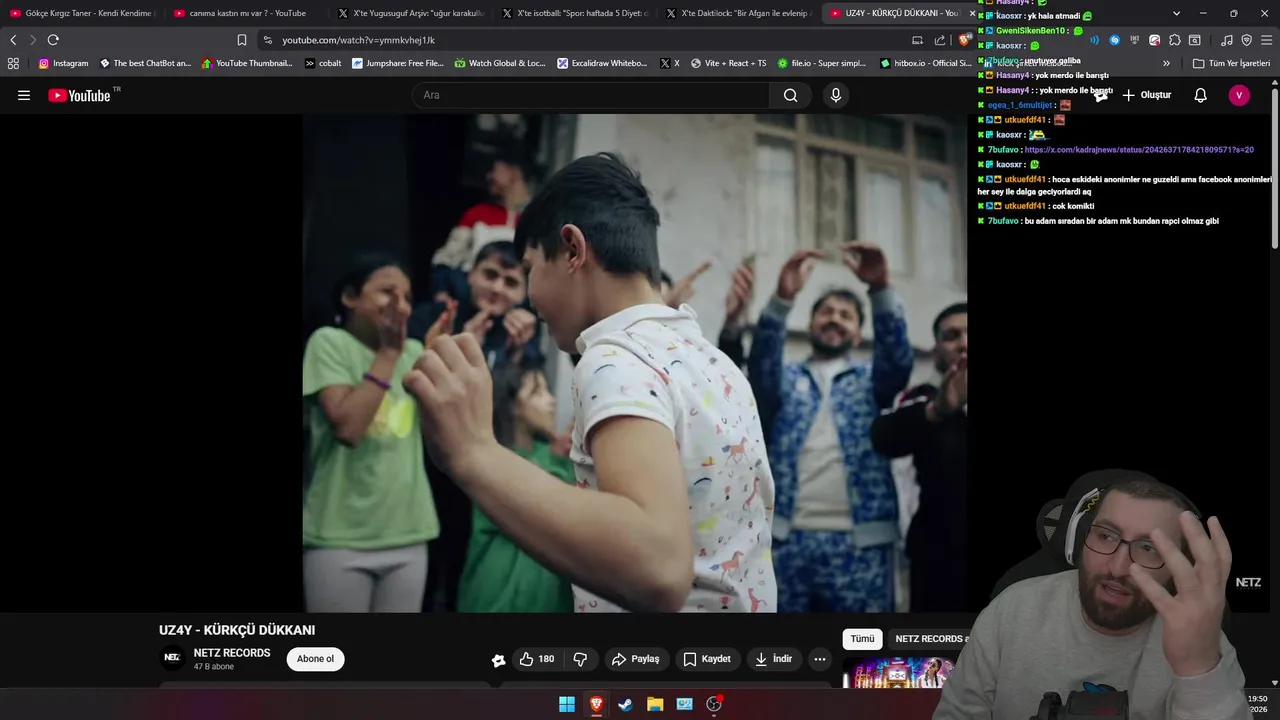Open YouTube notifications bell
This screenshot has height=720, width=1280.
point(1201,95)
